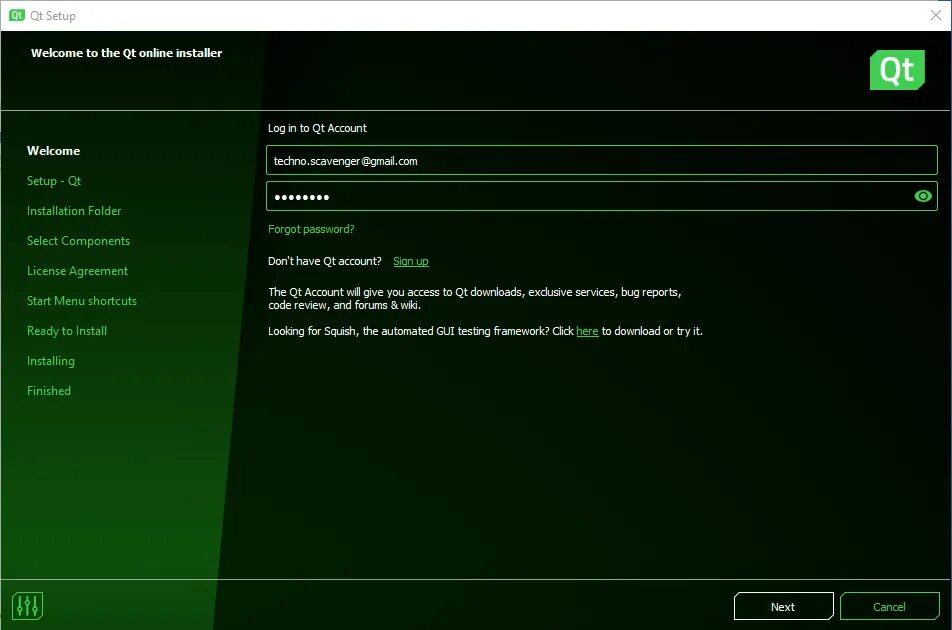Image resolution: width=952 pixels, height=630 pixels.
Task: Select the Installing step
Action: click(51, 361)
